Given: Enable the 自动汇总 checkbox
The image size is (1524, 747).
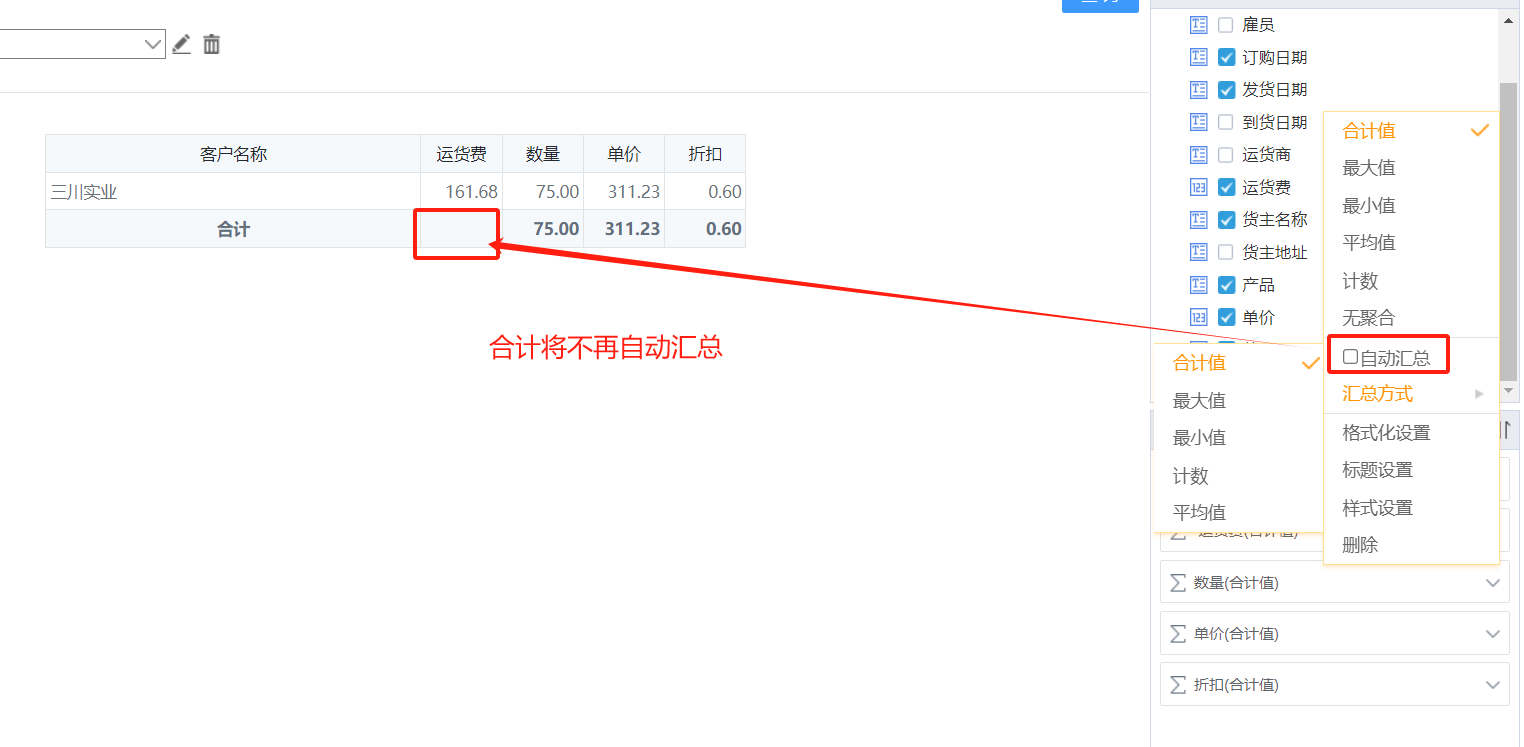Looking at the screenshot, I should [1350, 357].
